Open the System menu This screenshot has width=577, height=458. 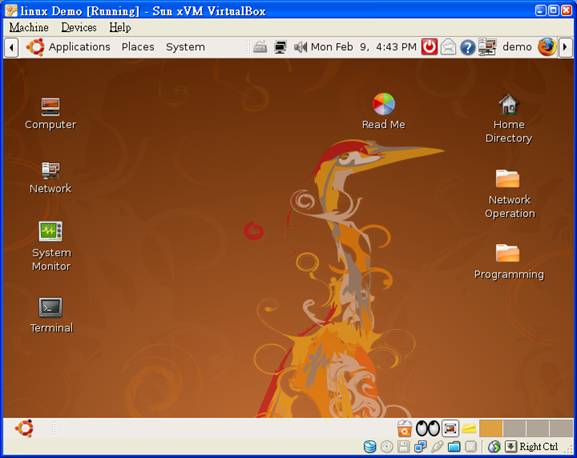185,47
